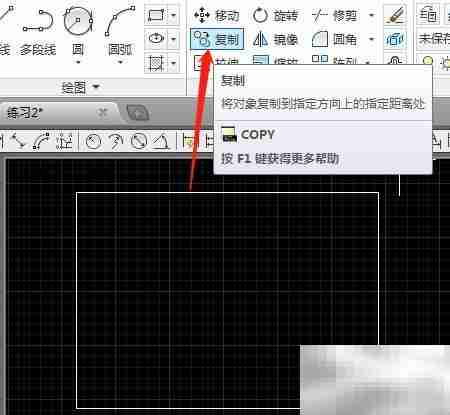Image resolution: width=450 pixels, height=415 pixels.
Task: Click the diameter dimension toolbar icon
Action: pyautogui.click(x=139, y=141)
